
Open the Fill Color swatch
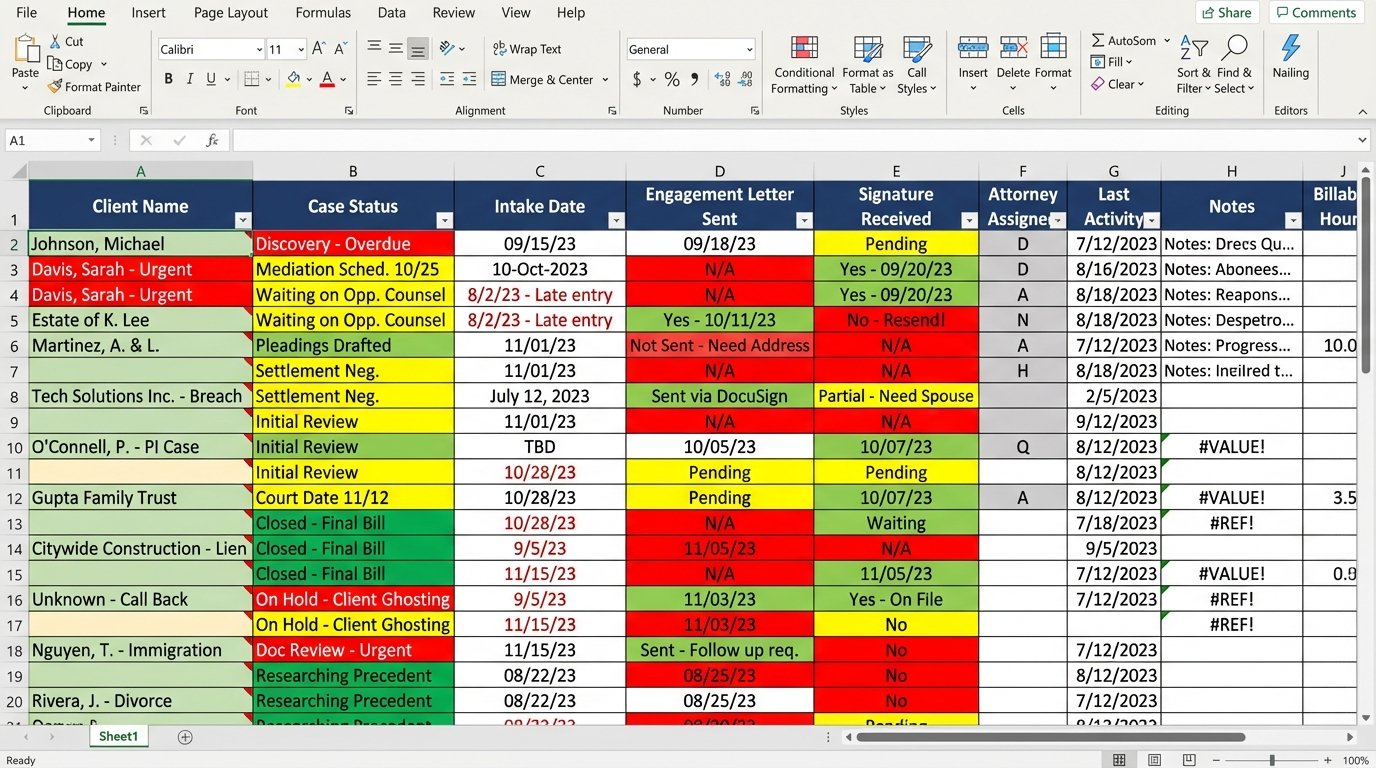point(294,79)
